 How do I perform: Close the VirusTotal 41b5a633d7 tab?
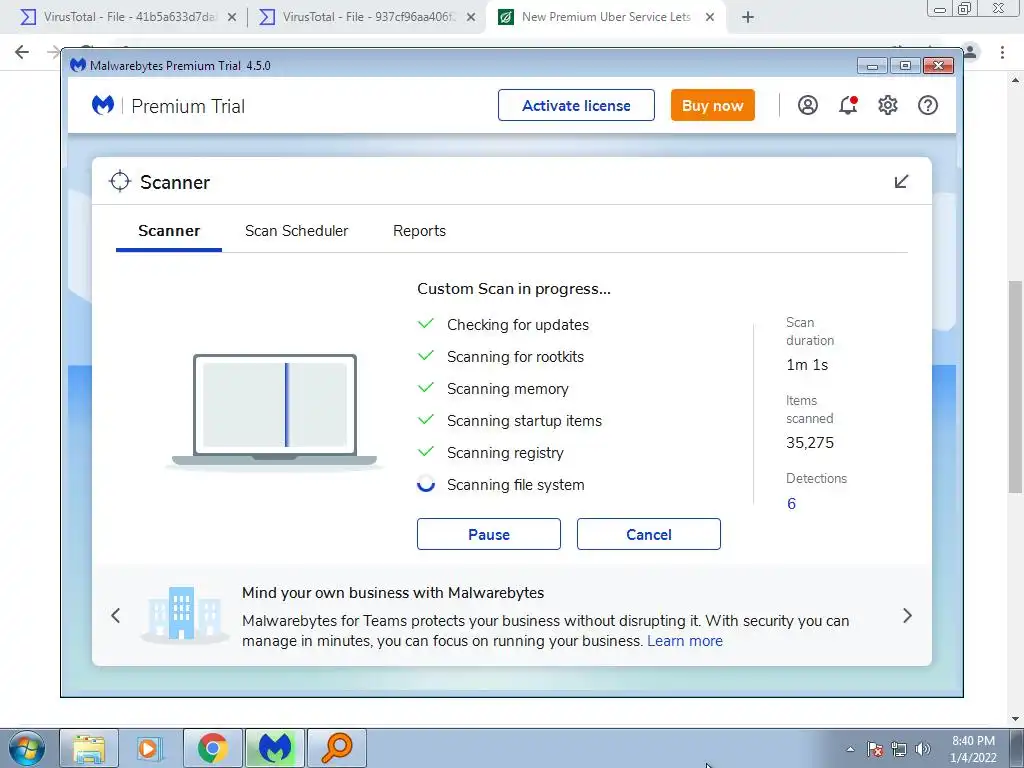[x=232, y=17]
